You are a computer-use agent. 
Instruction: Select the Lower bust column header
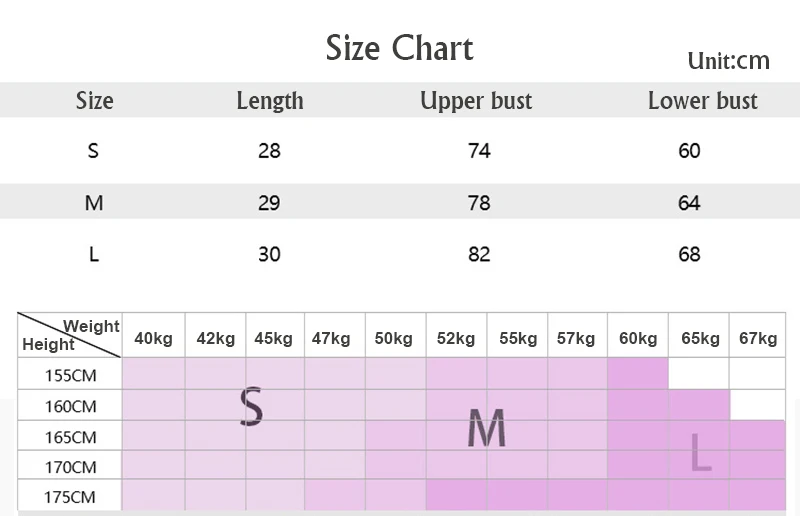point(703,101)
